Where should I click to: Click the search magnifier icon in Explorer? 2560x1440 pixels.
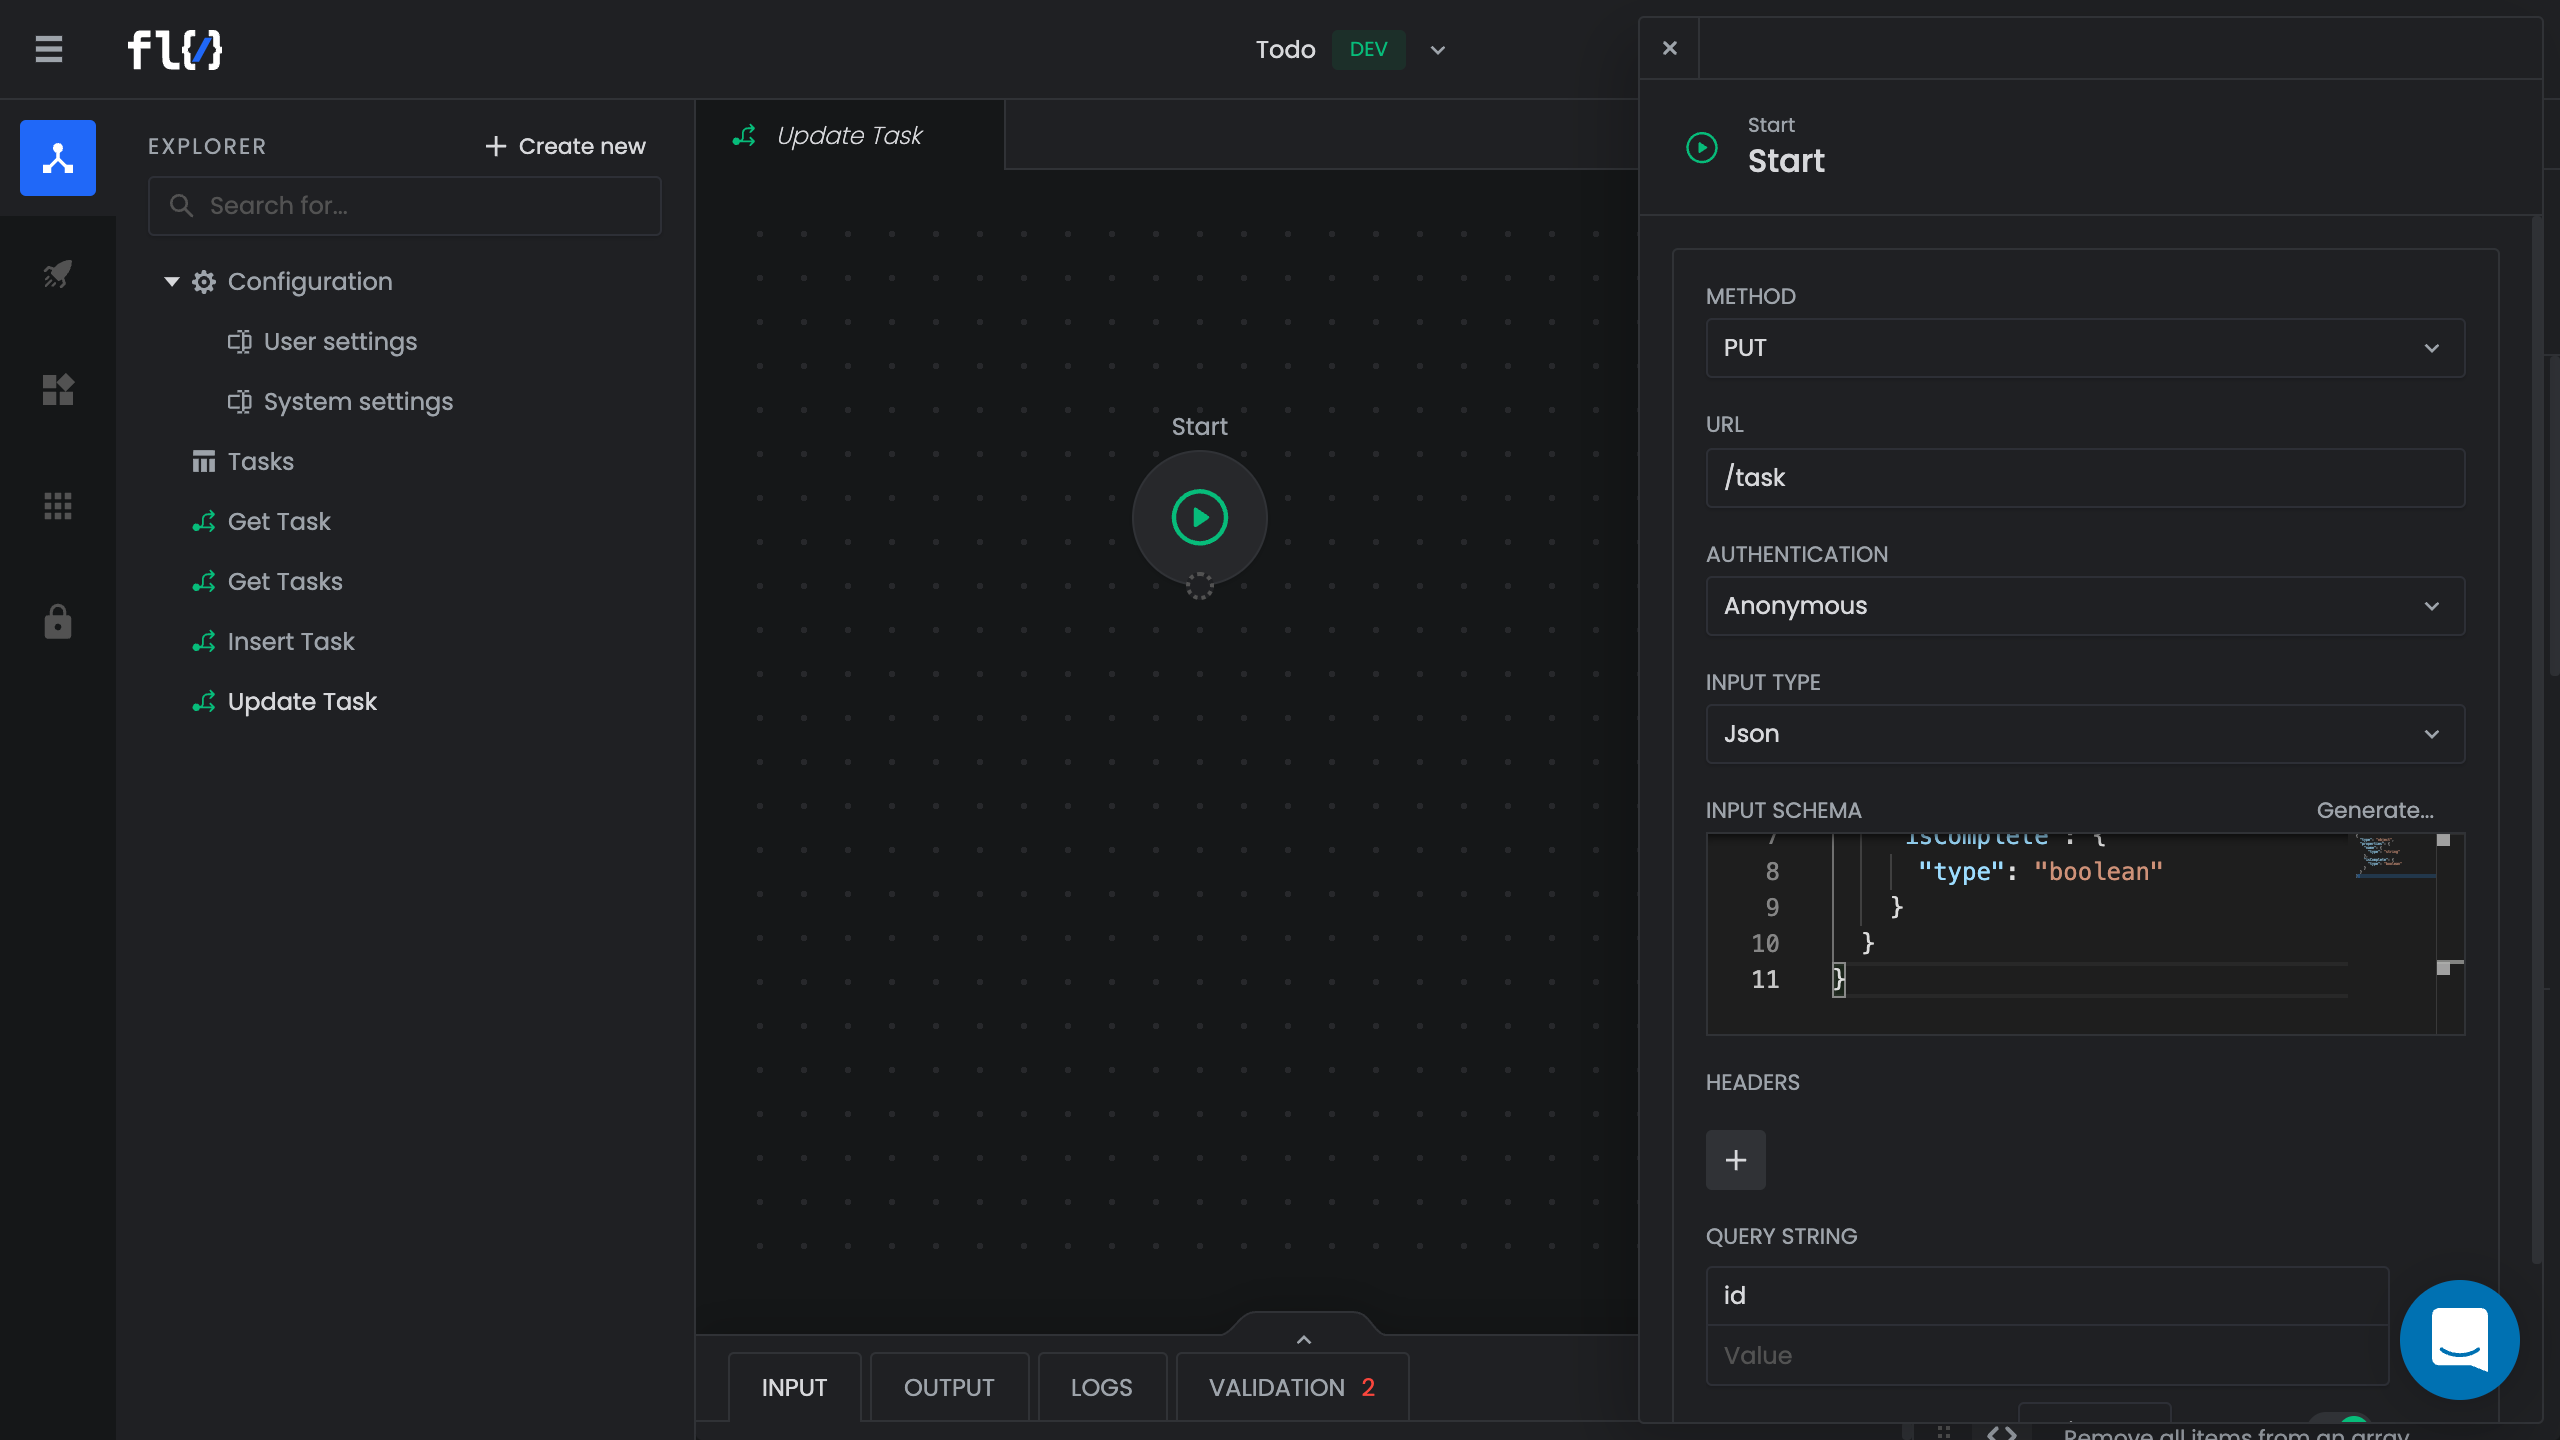(181, 205)
